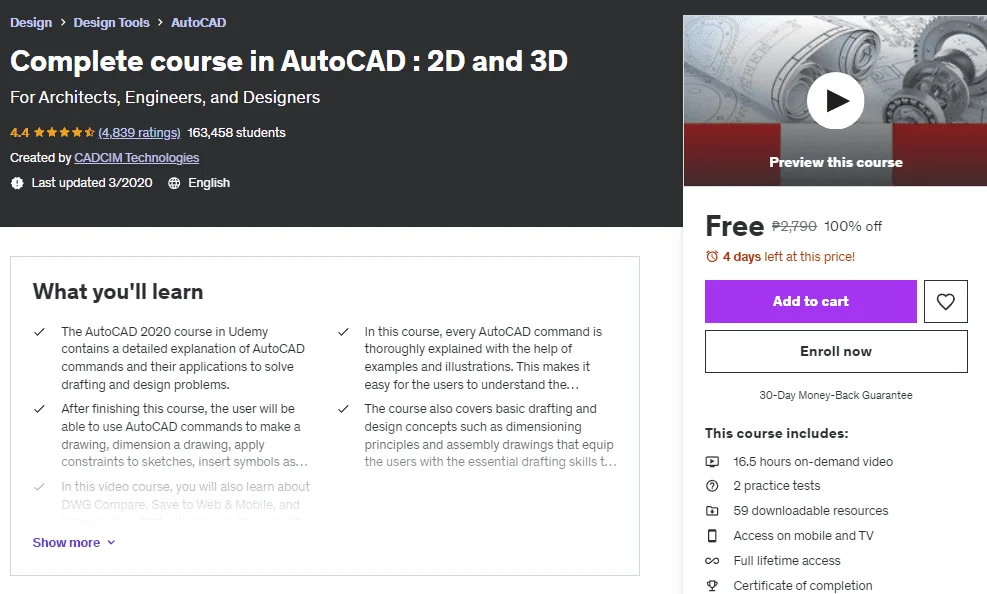Screen dimensions: 987x594
Task: Click checkmark beside AutoCAD 2020 course item
Action: tap(39, 332)
